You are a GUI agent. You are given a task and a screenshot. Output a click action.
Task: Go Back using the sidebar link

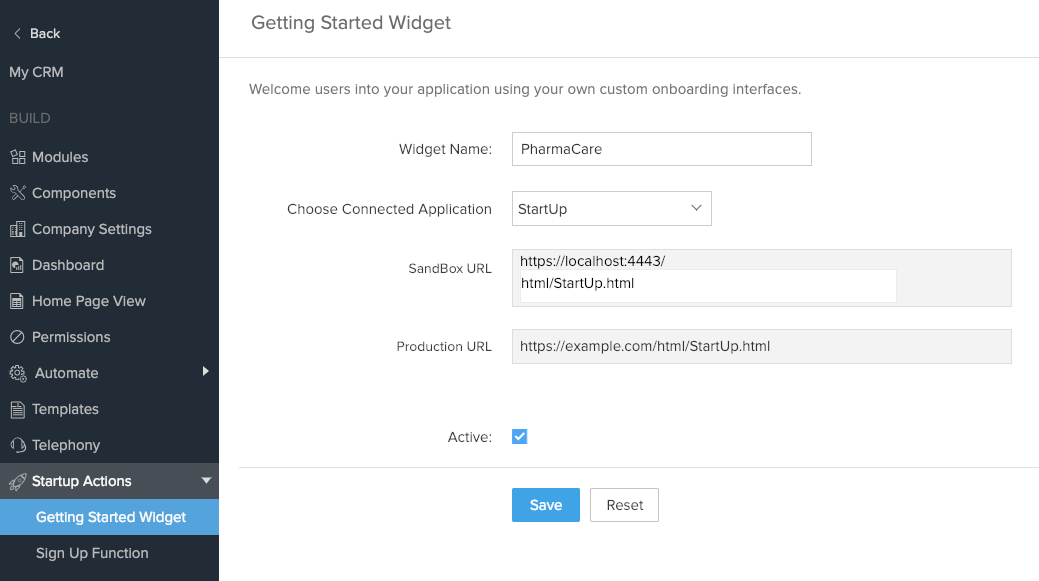point(36,33)
